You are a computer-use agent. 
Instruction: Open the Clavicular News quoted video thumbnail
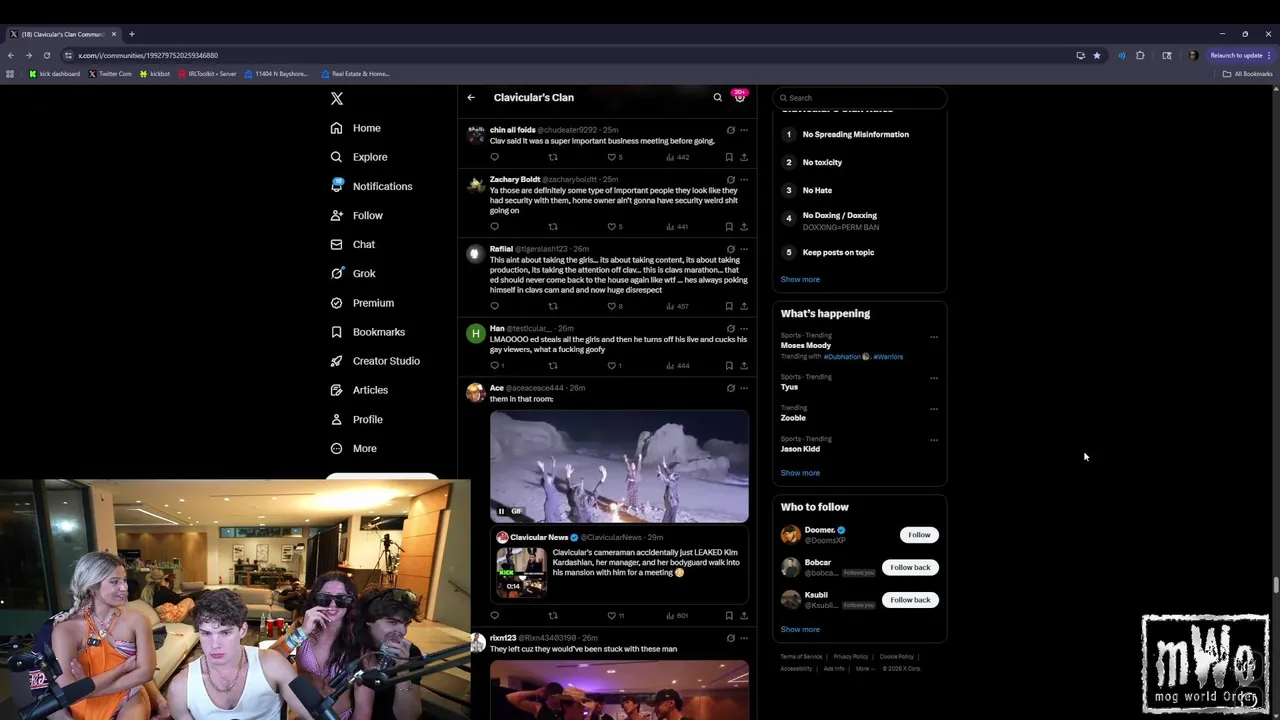pos(521,572)
